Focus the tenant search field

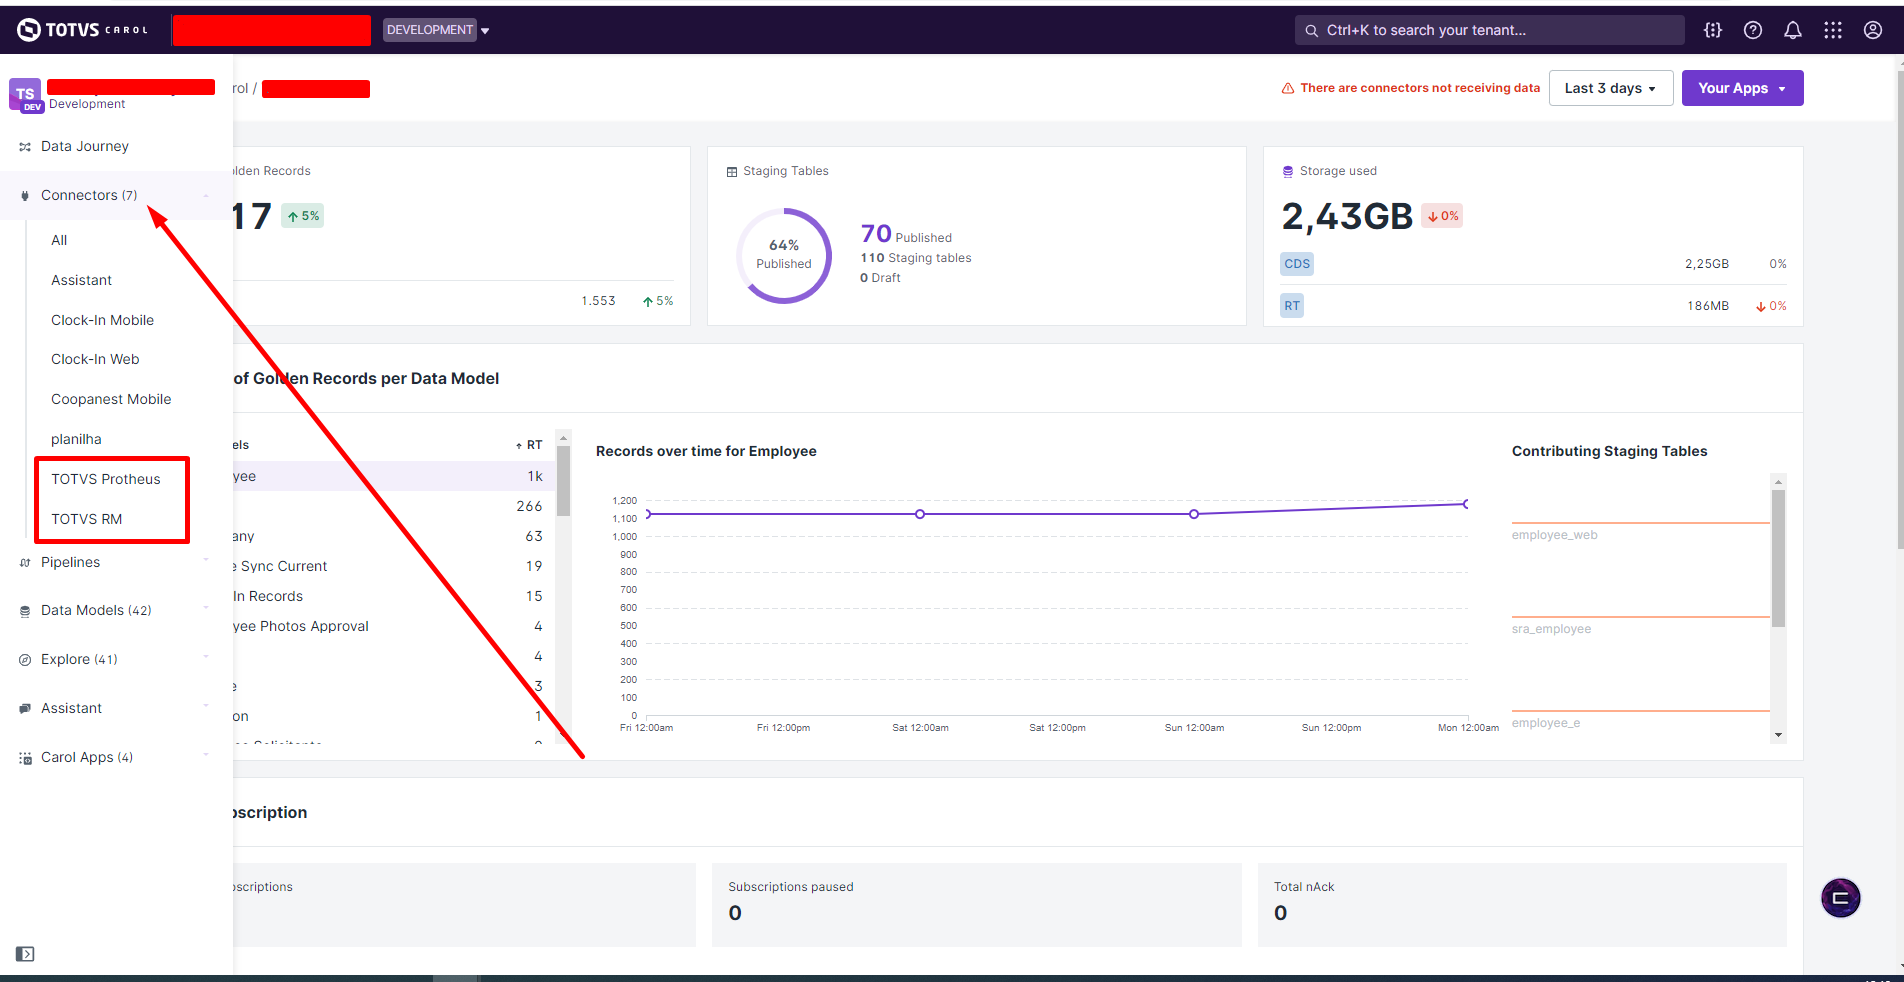[1489, 30]
